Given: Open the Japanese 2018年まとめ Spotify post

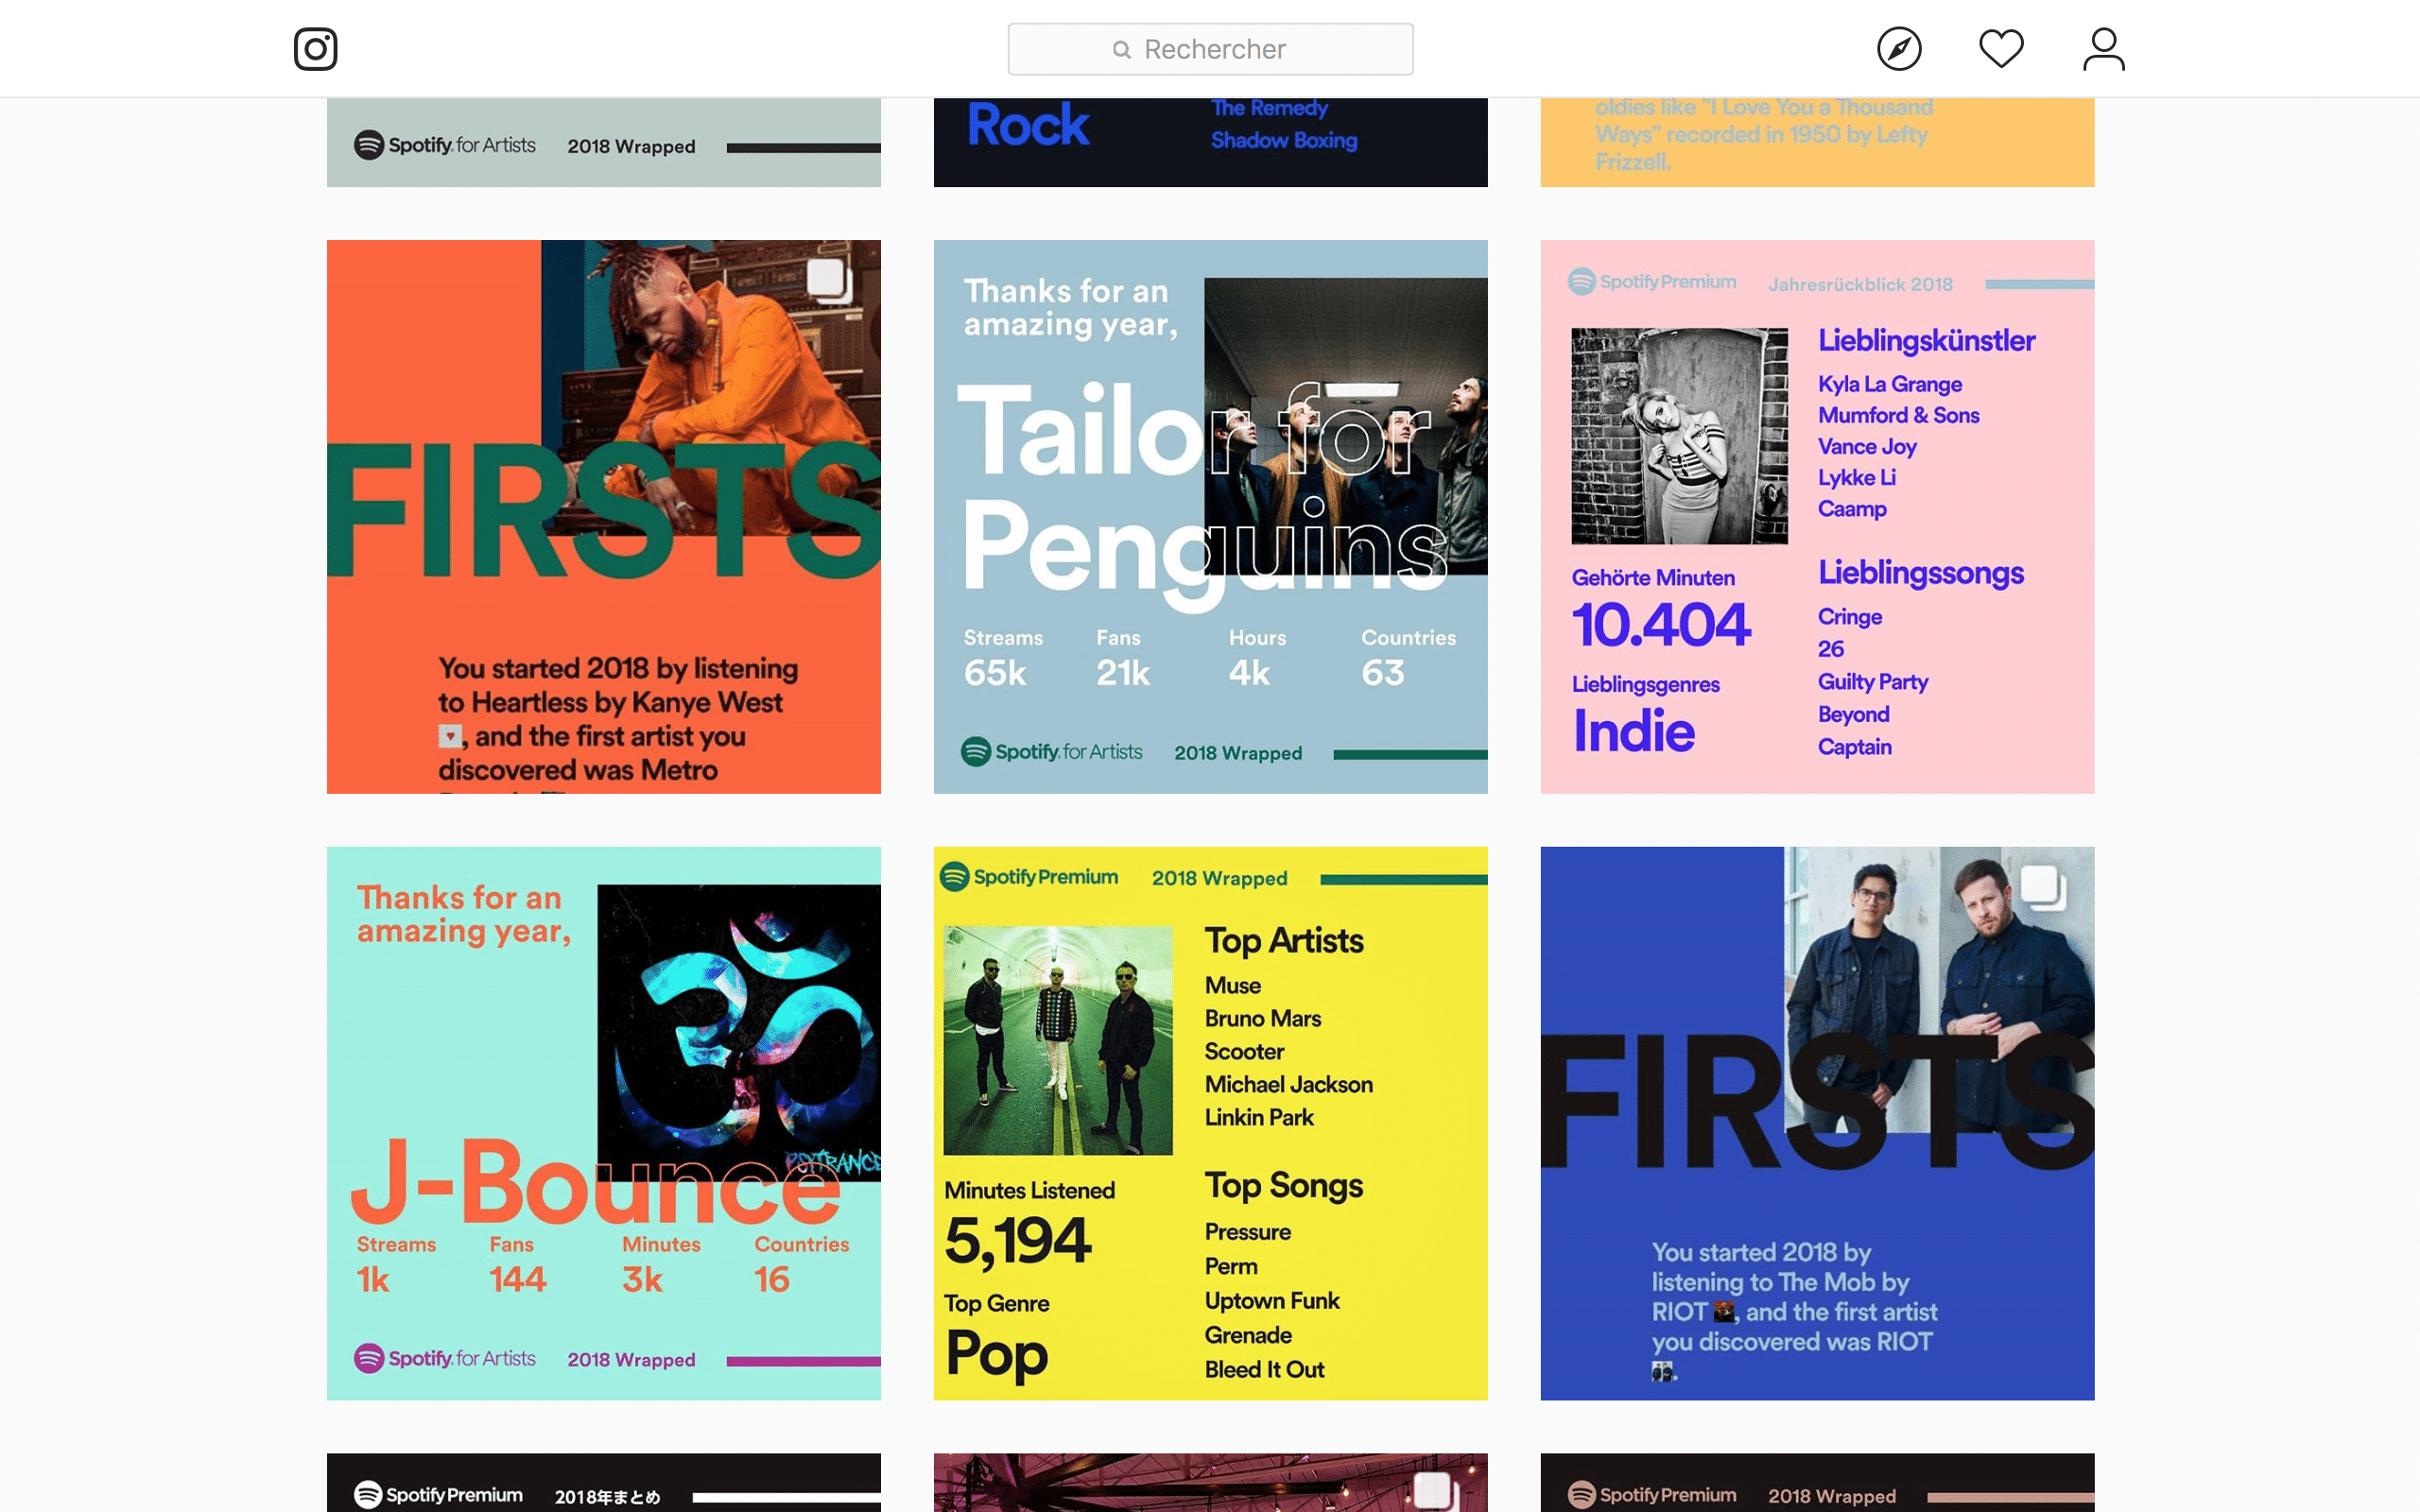Looking at the screenshot, I should [604, 1483].
